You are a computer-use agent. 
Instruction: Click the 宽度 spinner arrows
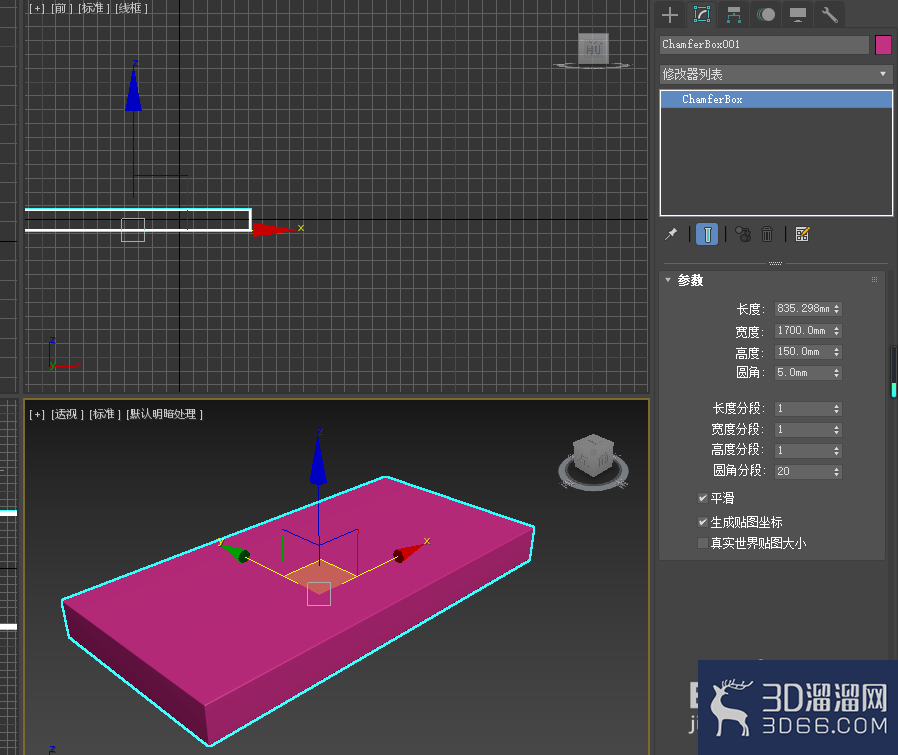pyautogui.click(x=837, y=331)
